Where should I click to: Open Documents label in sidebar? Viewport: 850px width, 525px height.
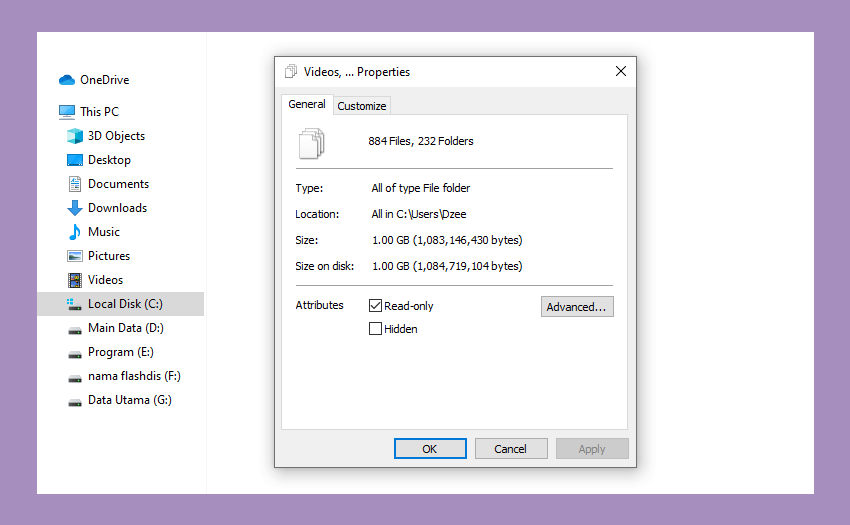118,184
